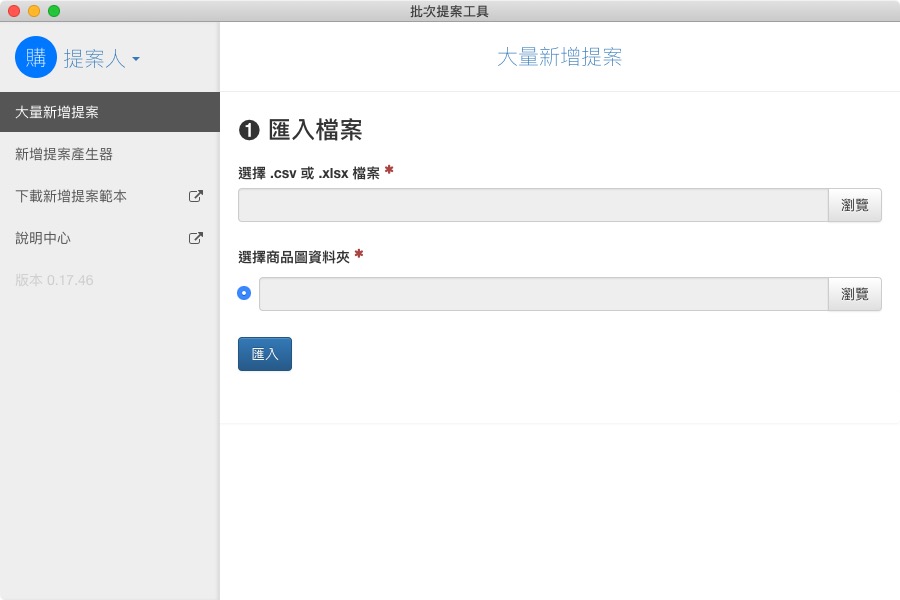
Task: Click the csv/xlsx file path field
Action: 533,205
